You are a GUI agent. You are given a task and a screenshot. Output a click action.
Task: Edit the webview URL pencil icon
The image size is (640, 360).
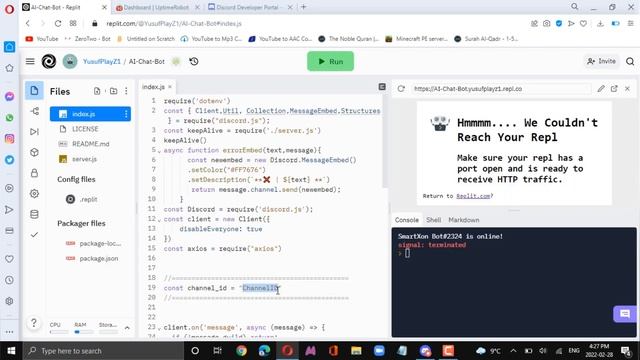pyautogui.click(x=601, y=89)
